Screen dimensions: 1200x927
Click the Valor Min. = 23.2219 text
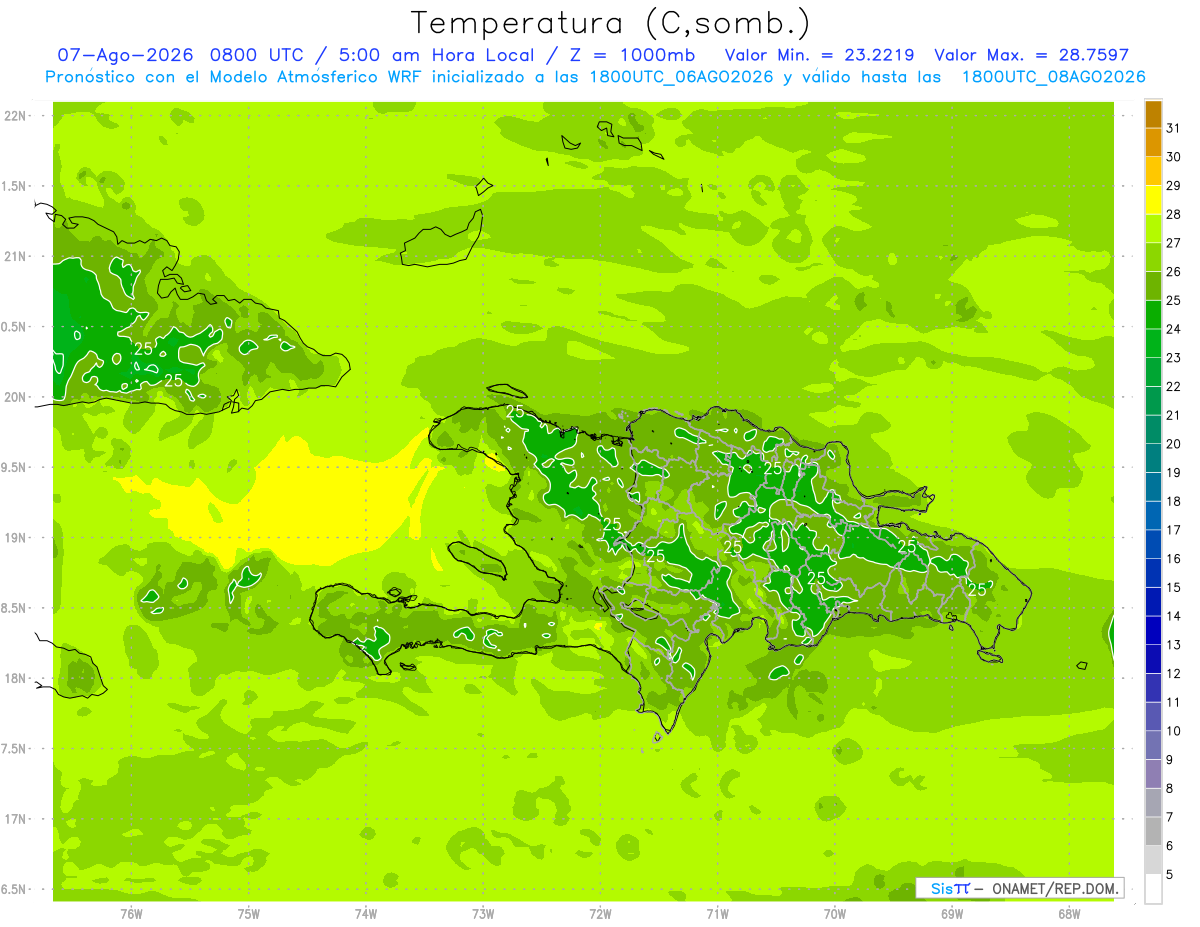tap(821, 55)
